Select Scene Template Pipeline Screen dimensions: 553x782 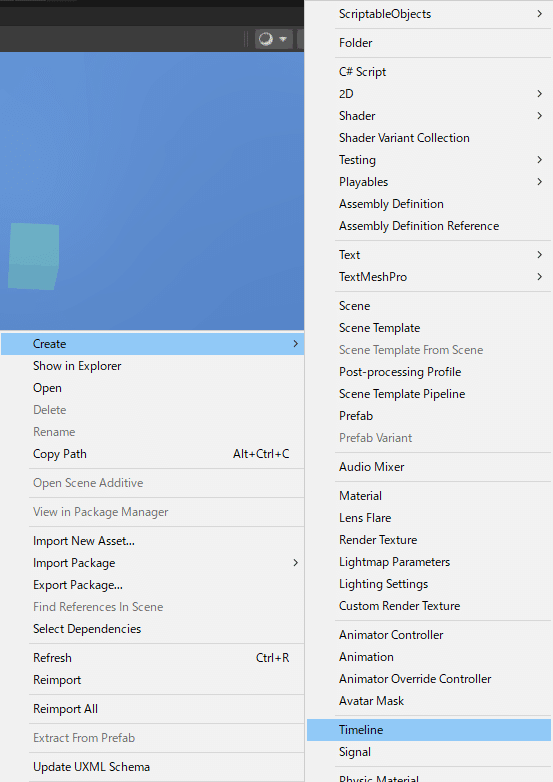coord(402,393)
